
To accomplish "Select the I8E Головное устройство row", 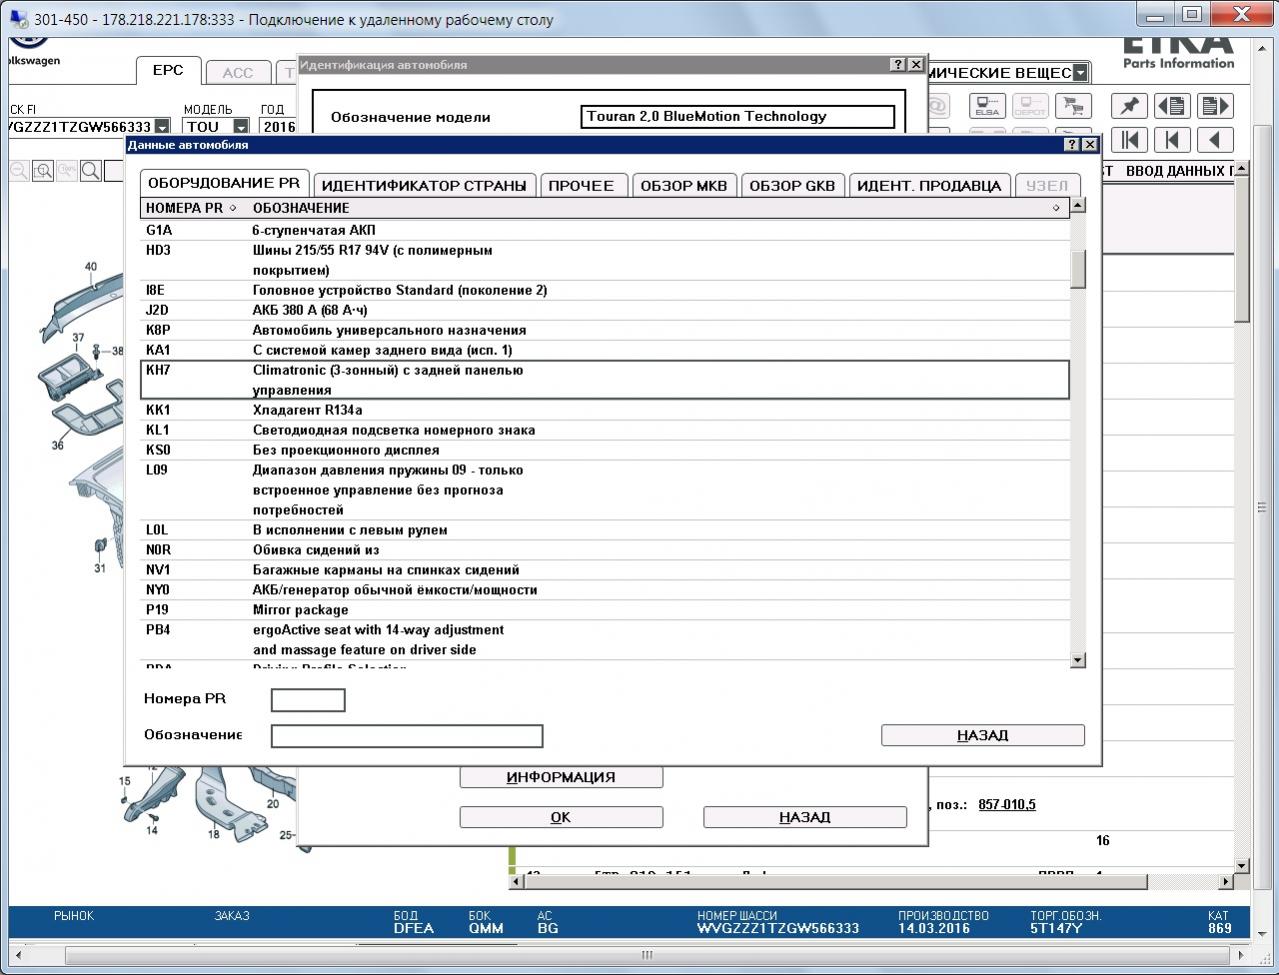I will pos(605,290).
